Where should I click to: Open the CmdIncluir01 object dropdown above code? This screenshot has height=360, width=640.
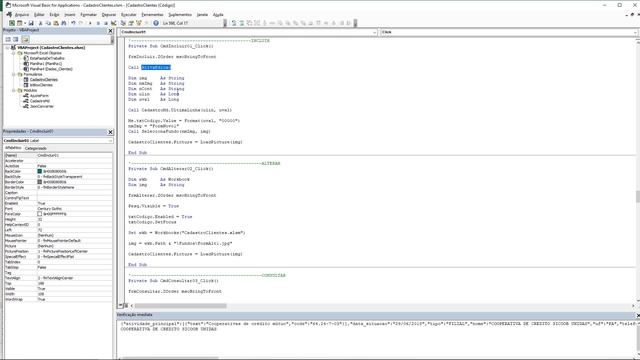point(374,32)
